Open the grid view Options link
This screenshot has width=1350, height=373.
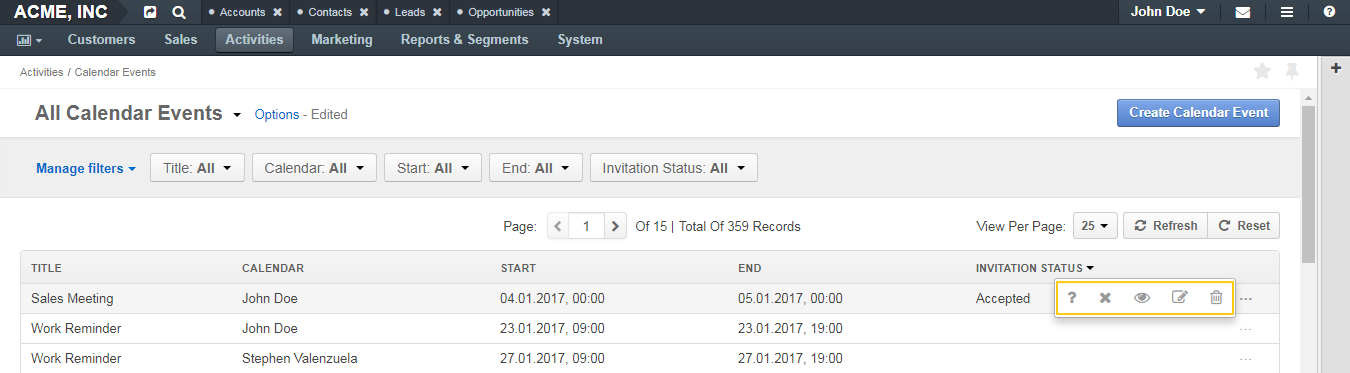pyautogui.click(x=277, y=114)
